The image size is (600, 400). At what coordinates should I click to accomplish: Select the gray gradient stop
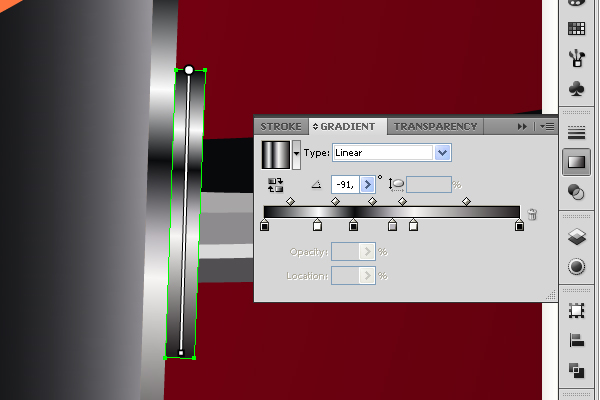(x=392, y=225)
